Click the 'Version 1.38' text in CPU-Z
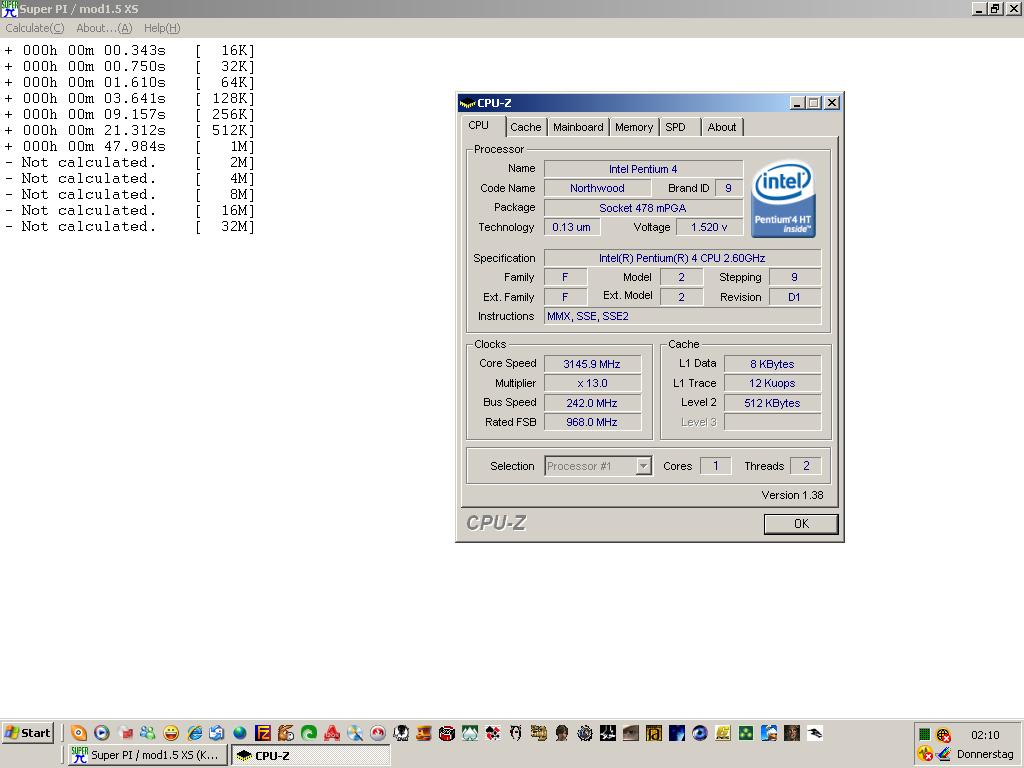 pyautogui.click(x=792, y=495)
